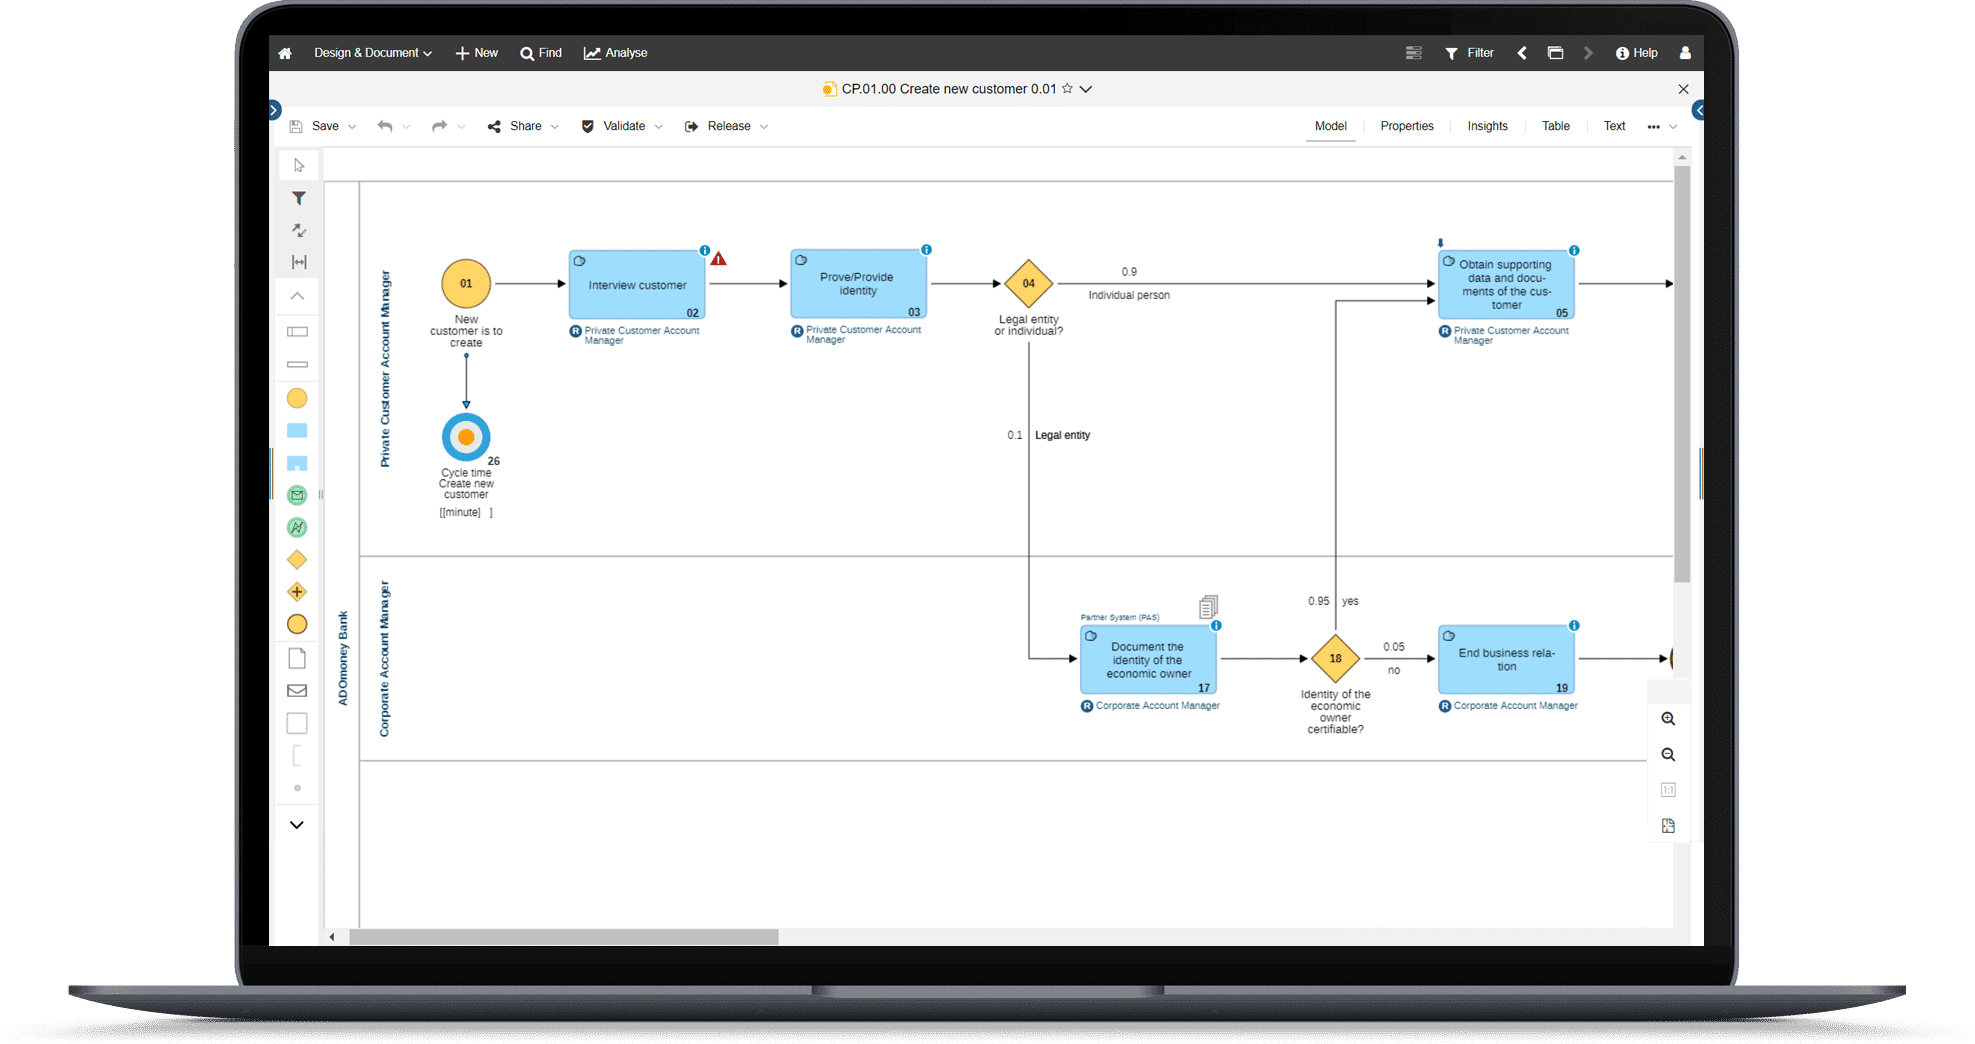Expand the Release dropdown arrow

point(765,126)
